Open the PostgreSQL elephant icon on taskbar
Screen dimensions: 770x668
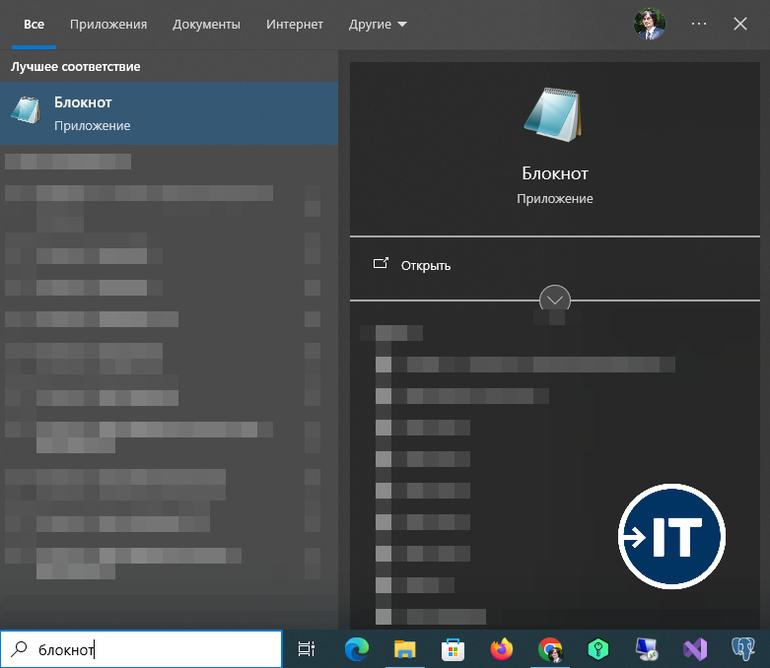743,649
